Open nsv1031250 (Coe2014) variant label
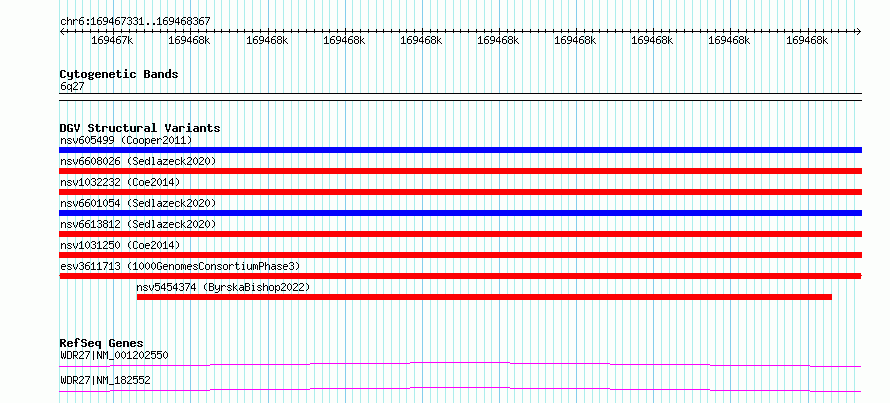The image size is (890, 403). click(x=120, y=245)
